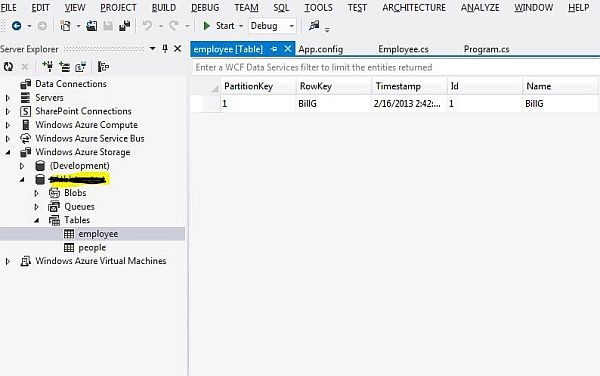This screenshot has height=376, width=600.
Task: Click the Add SharePoint Connection icon
Action: [x=80, y=67]
